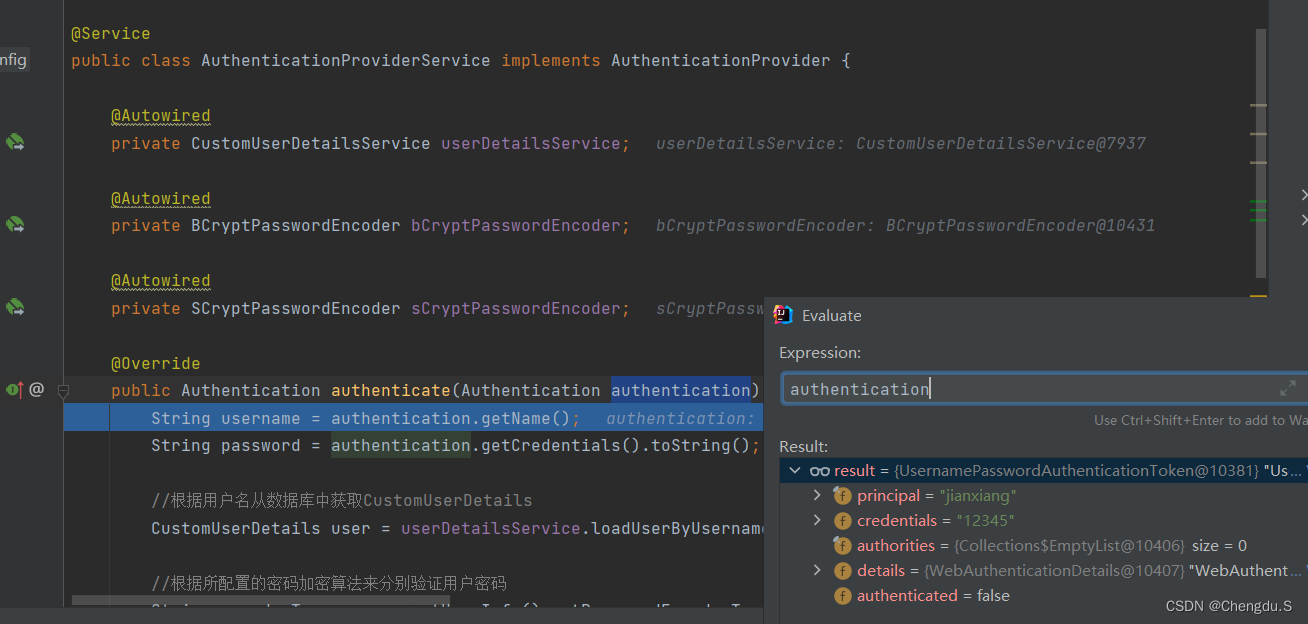
Task: Expand the principal node
Action: coord(817,495)
